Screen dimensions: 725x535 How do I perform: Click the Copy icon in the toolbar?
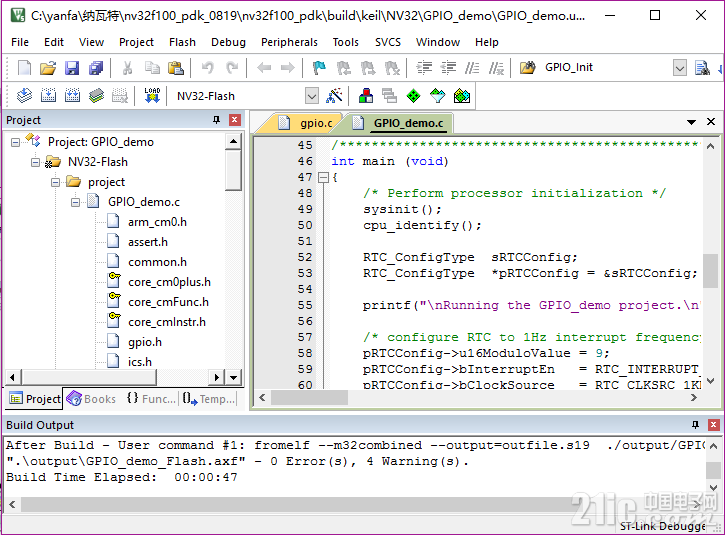(x=152, y=68)
